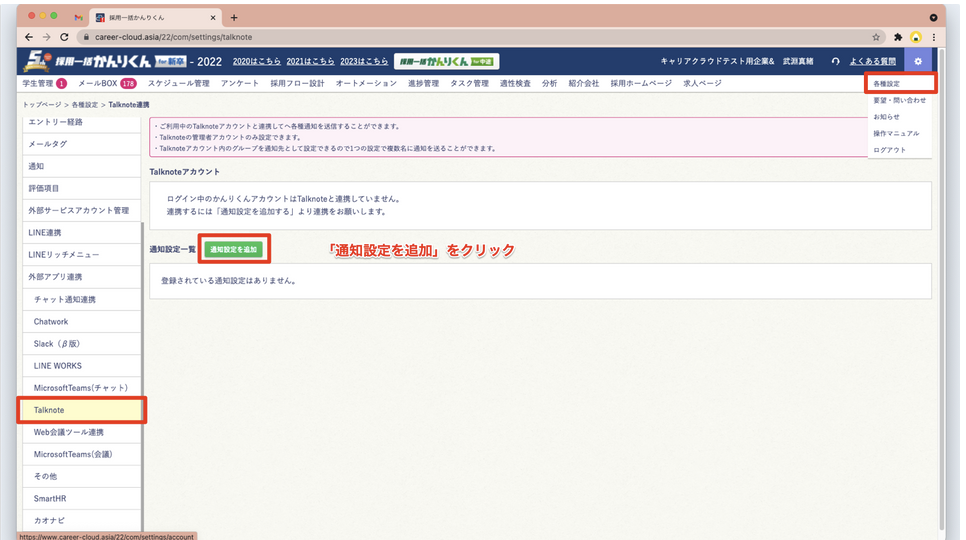Screen dimensions: 966x540
Task: Go to メールBOX in navigation bar
Action: (x=106, y=84)
